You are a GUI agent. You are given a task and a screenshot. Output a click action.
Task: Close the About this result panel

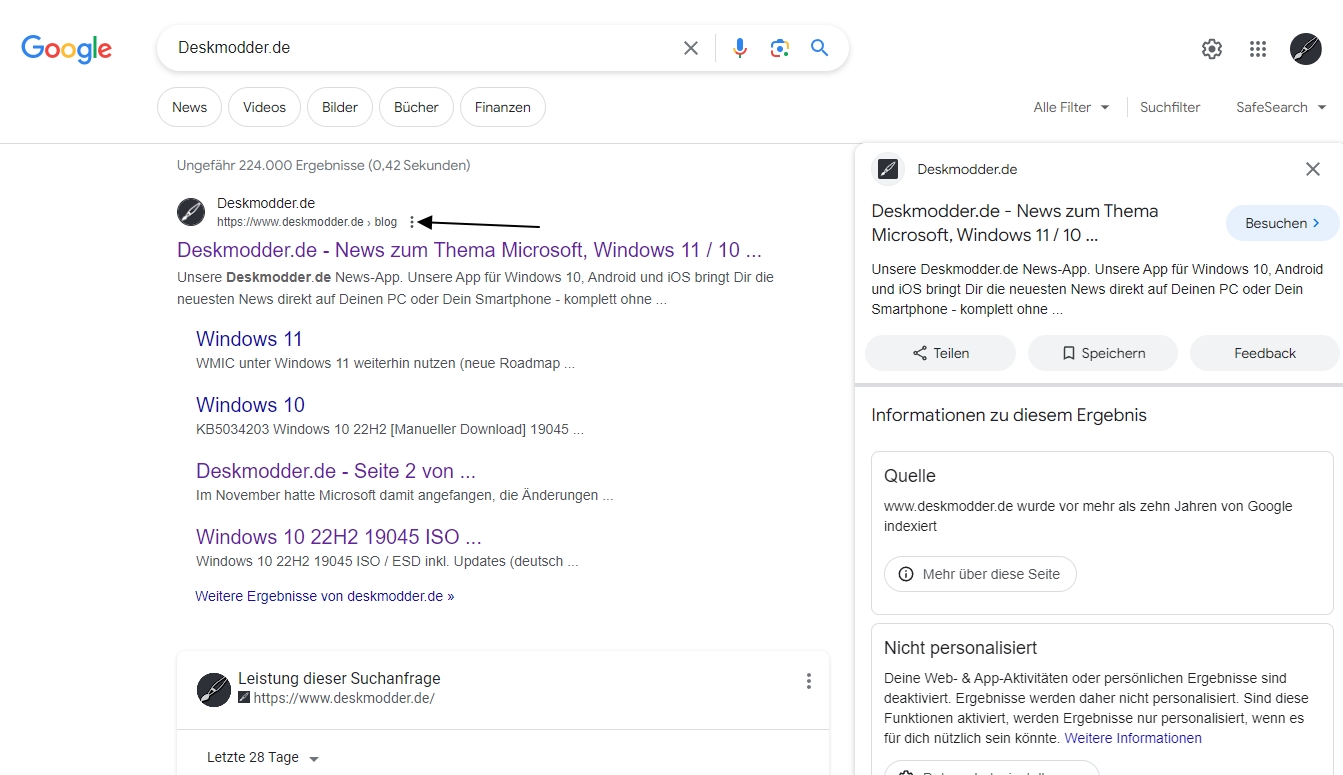click(1313, 169)
